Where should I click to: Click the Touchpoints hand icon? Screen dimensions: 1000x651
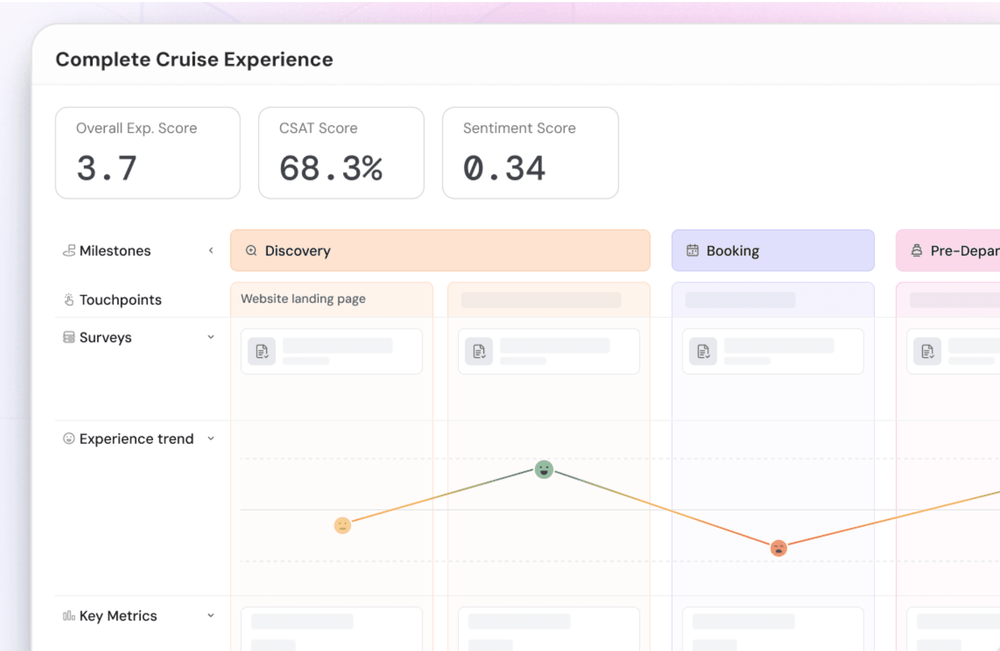[69, 300]
